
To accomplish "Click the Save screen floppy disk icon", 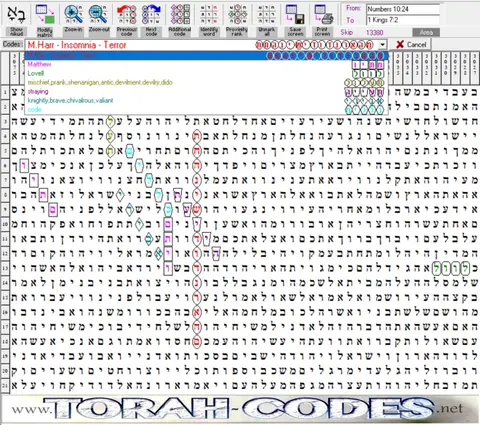I will (x=295, y=14).
